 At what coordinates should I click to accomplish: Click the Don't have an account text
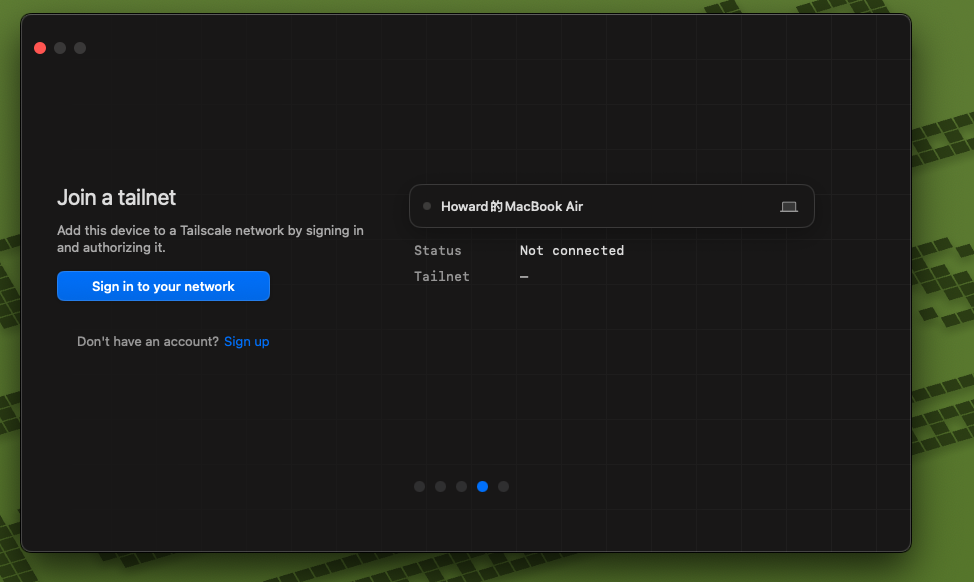[x=148, y=342]
